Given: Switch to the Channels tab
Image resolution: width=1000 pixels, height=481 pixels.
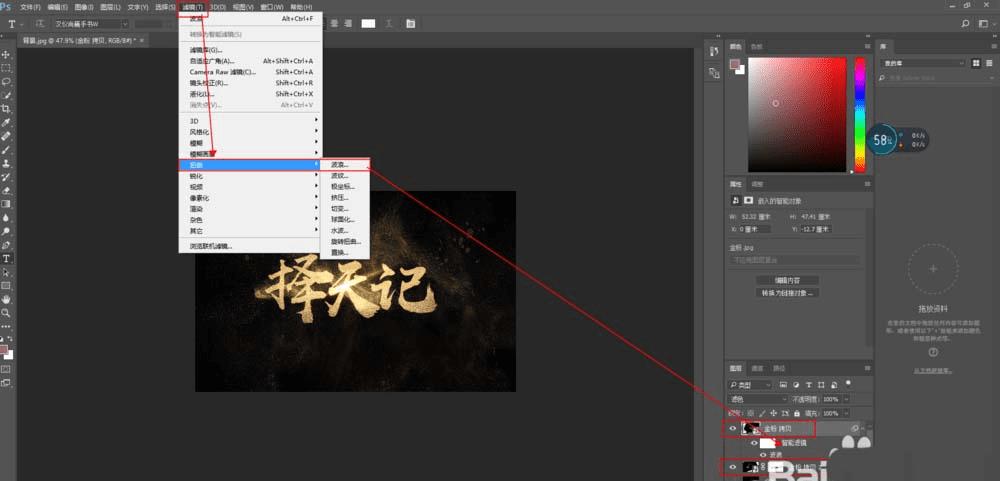Looking at the screenshot, I should point(757,368).
